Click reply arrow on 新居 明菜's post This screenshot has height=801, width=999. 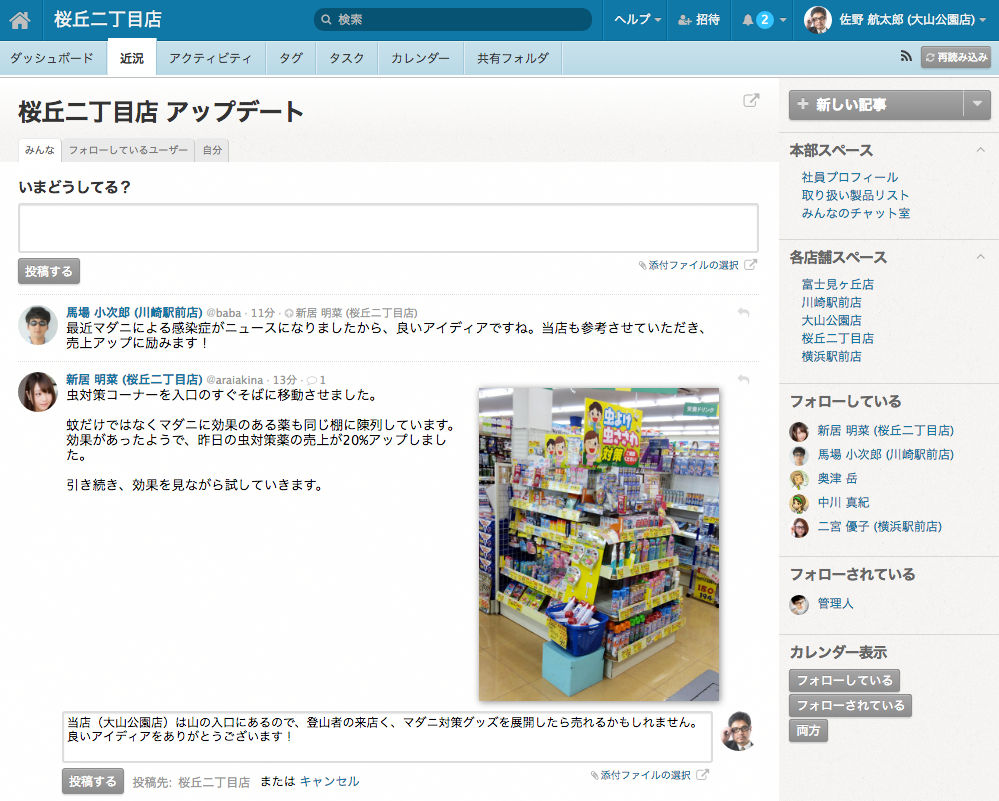[743, 380]
